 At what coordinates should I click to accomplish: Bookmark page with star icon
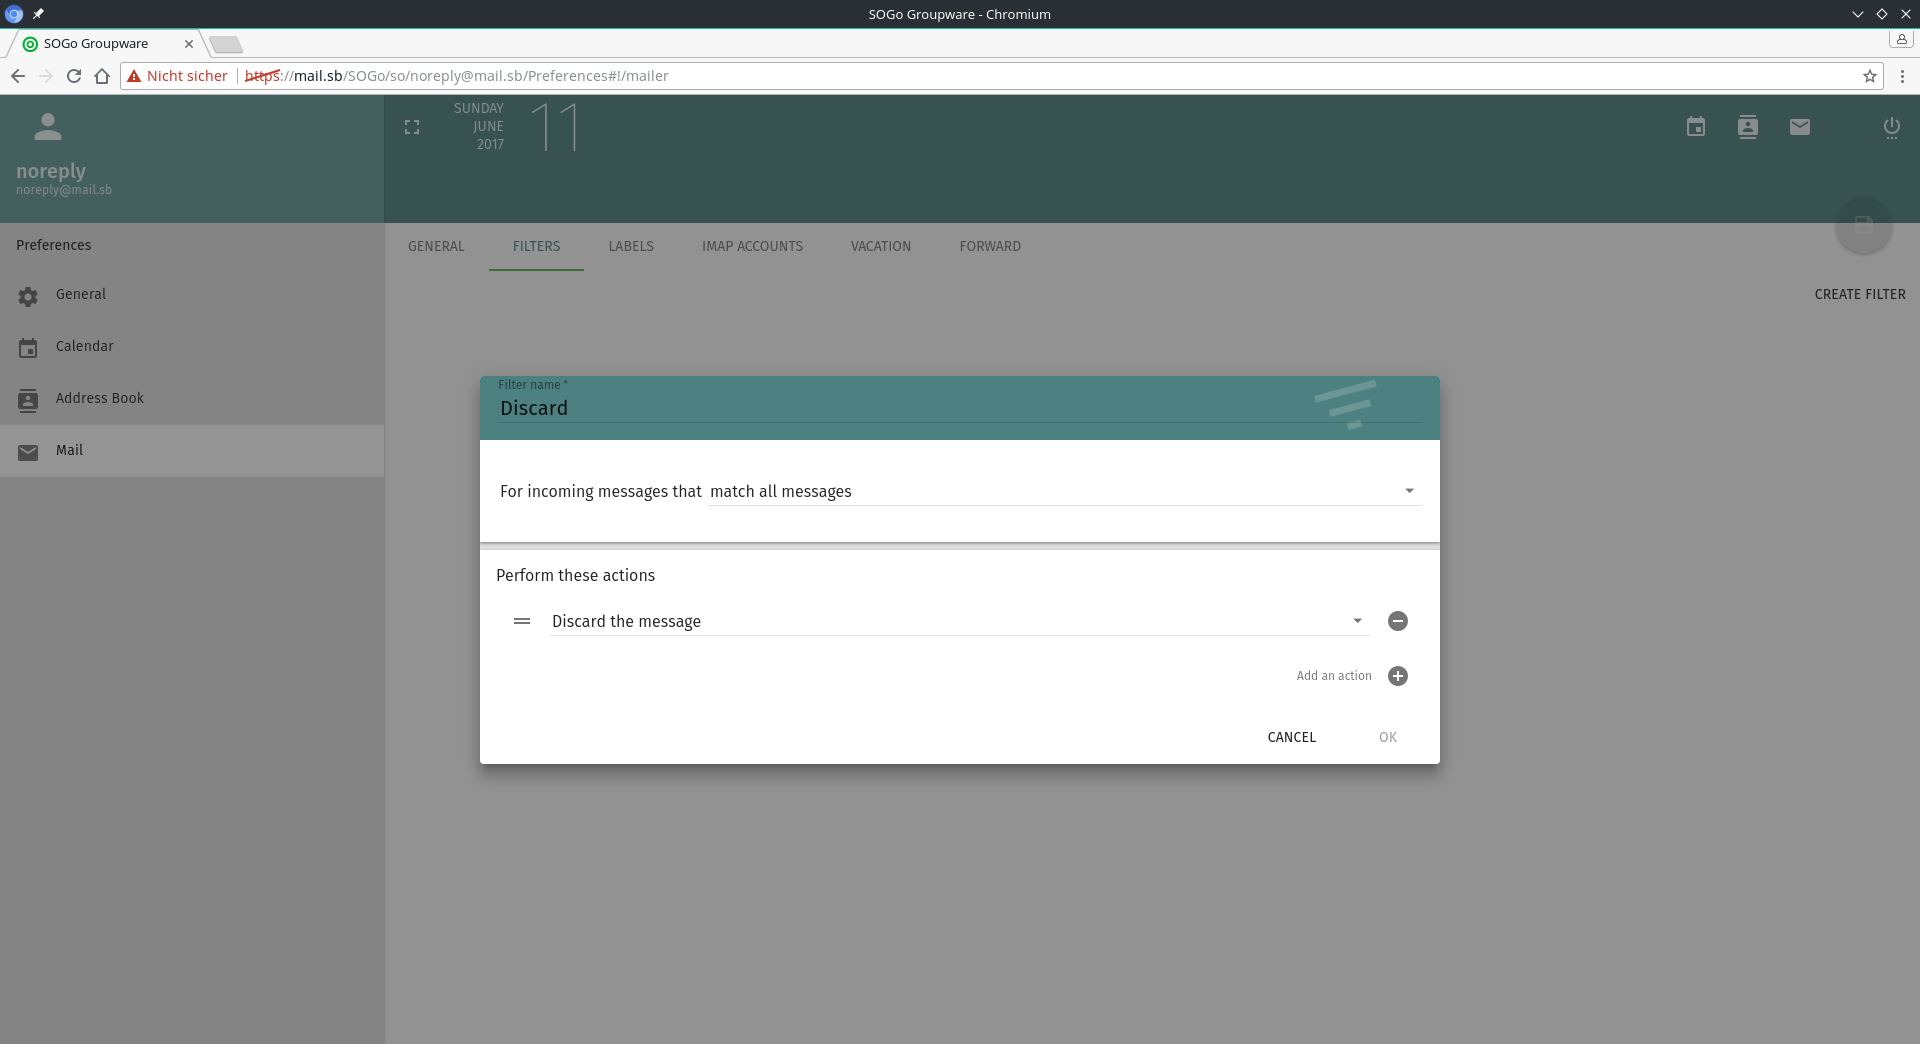click(1869, 76)
